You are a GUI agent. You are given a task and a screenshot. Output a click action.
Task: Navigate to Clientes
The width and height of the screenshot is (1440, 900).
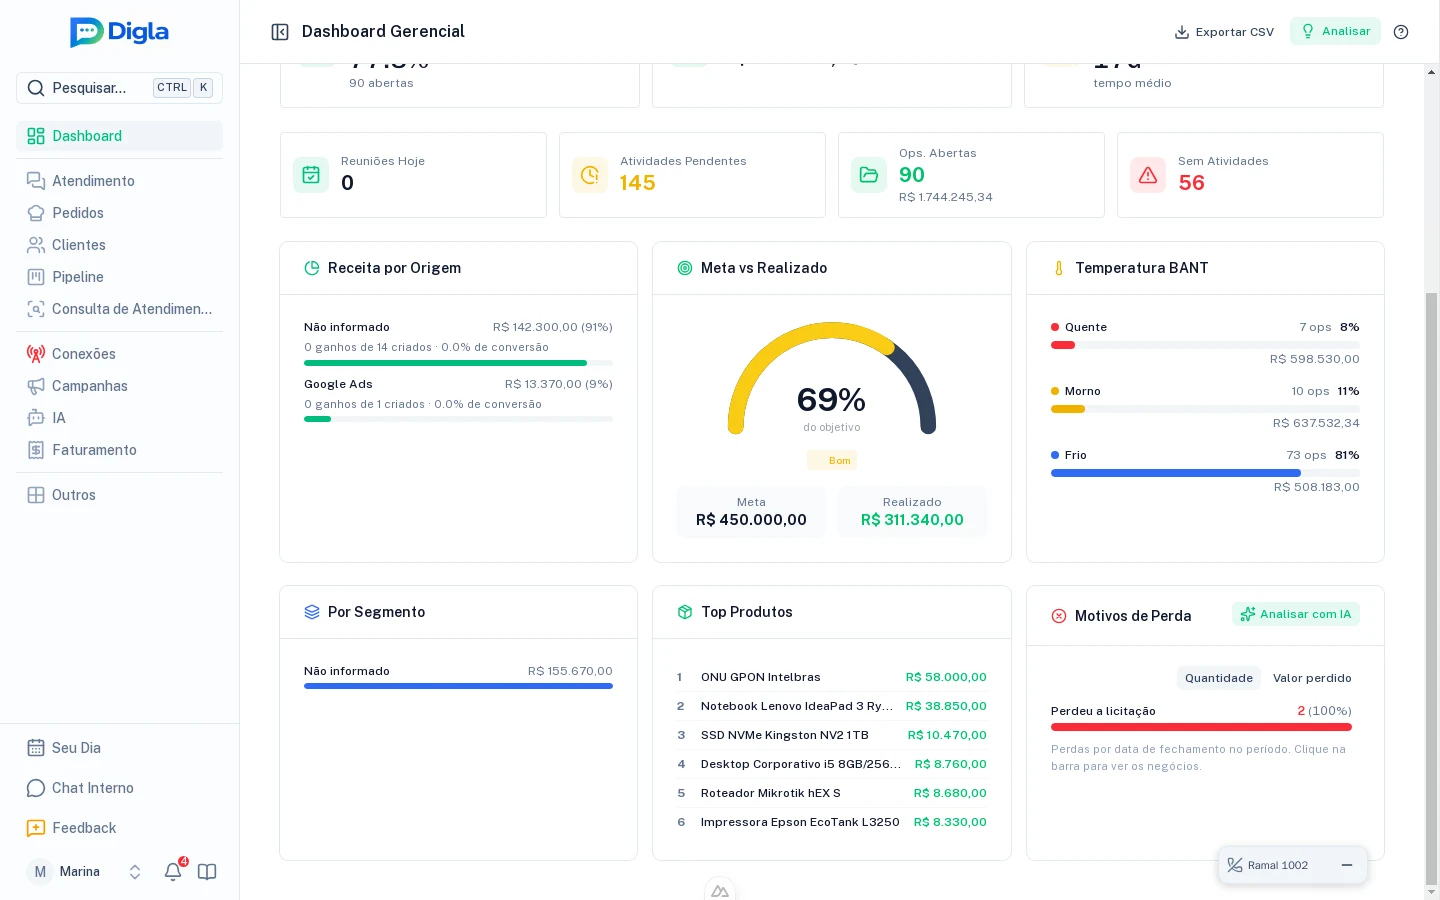[x=119, y=245]
